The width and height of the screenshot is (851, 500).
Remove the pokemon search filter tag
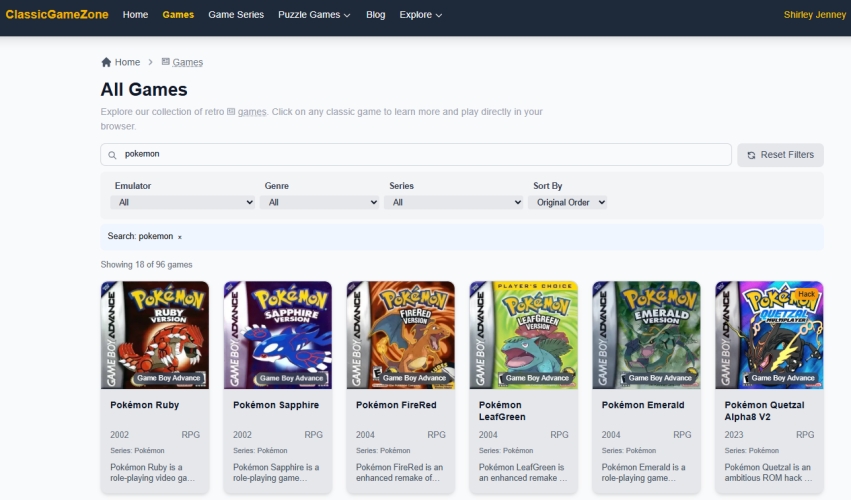tap(180, 237)
